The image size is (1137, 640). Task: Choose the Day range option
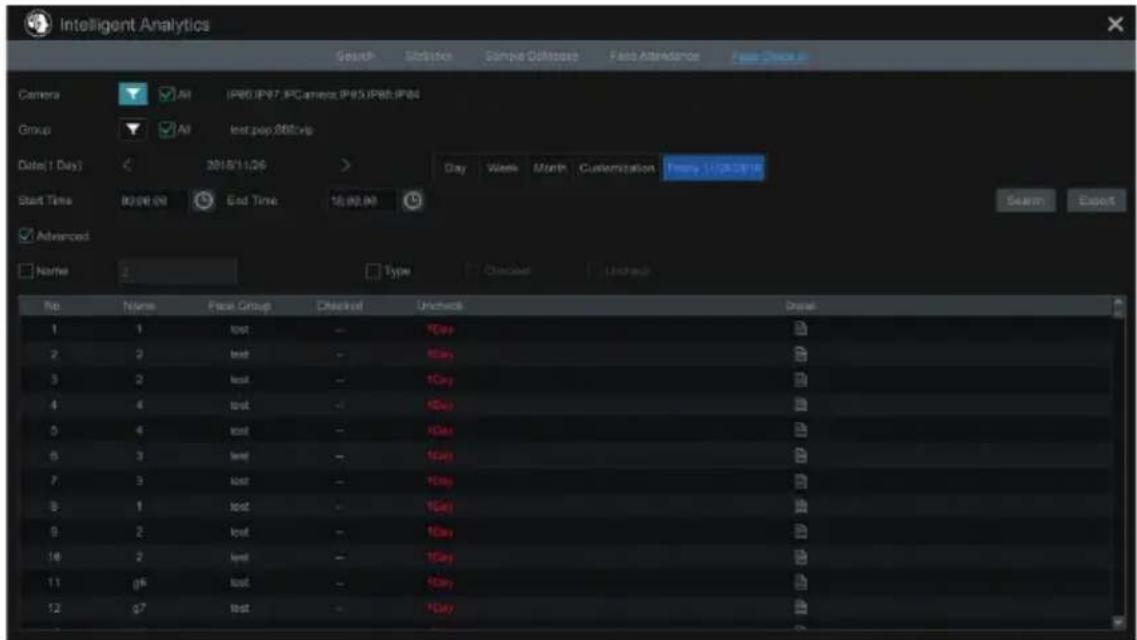click(x=455, y=168)
